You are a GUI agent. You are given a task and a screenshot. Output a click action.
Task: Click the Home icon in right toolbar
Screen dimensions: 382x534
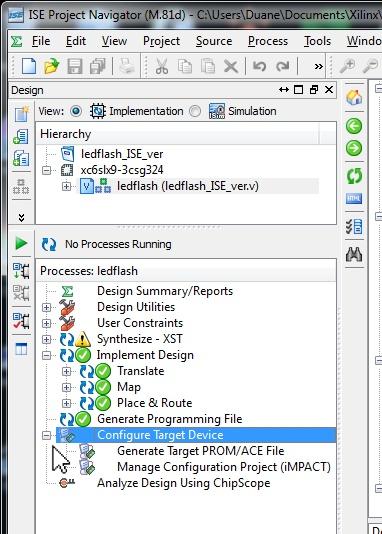tap(354, 97)
